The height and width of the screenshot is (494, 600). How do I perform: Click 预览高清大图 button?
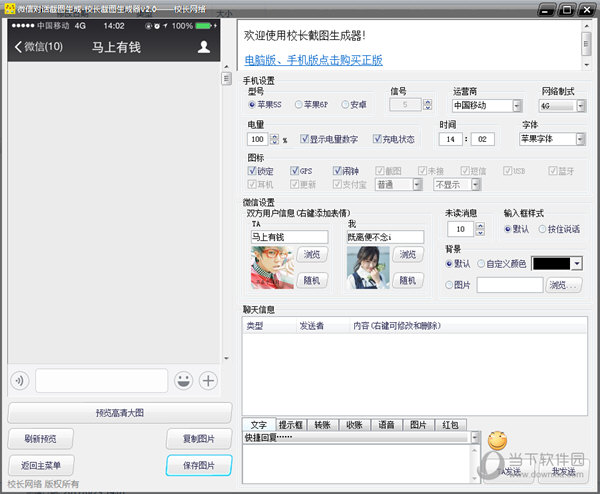point(120,413)
